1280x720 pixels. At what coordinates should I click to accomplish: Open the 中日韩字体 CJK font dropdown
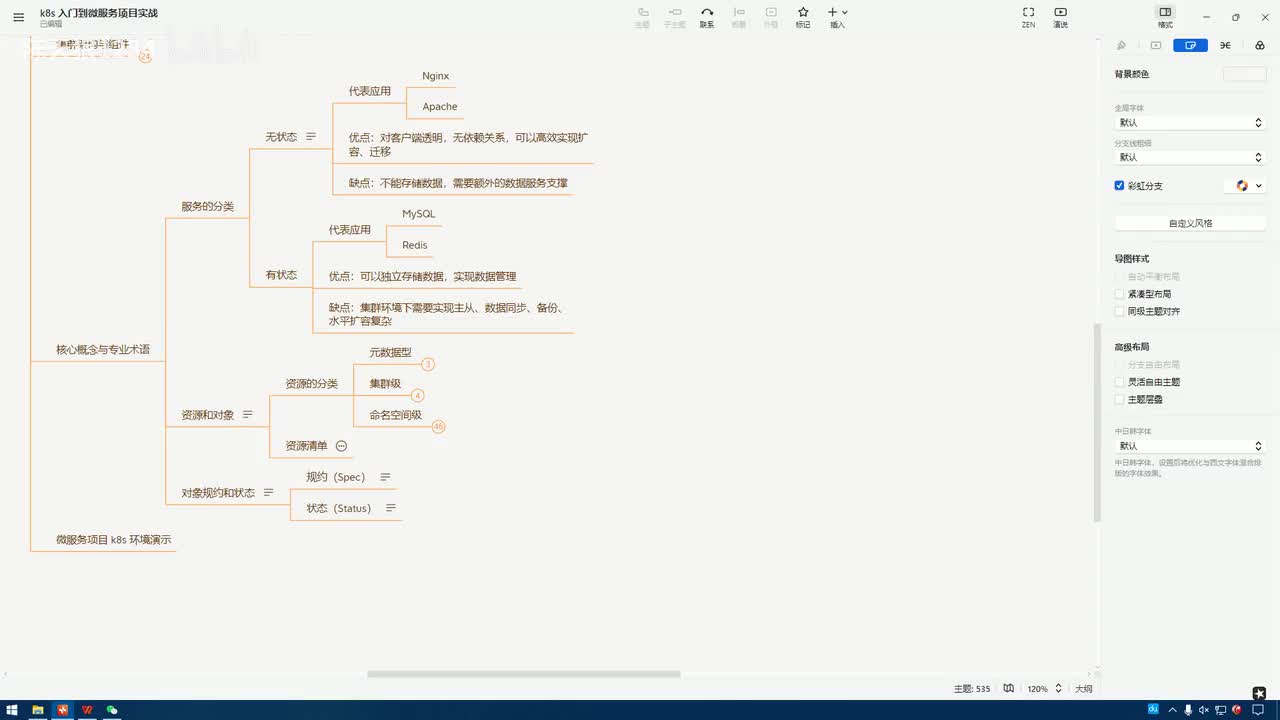point(1190,446)
